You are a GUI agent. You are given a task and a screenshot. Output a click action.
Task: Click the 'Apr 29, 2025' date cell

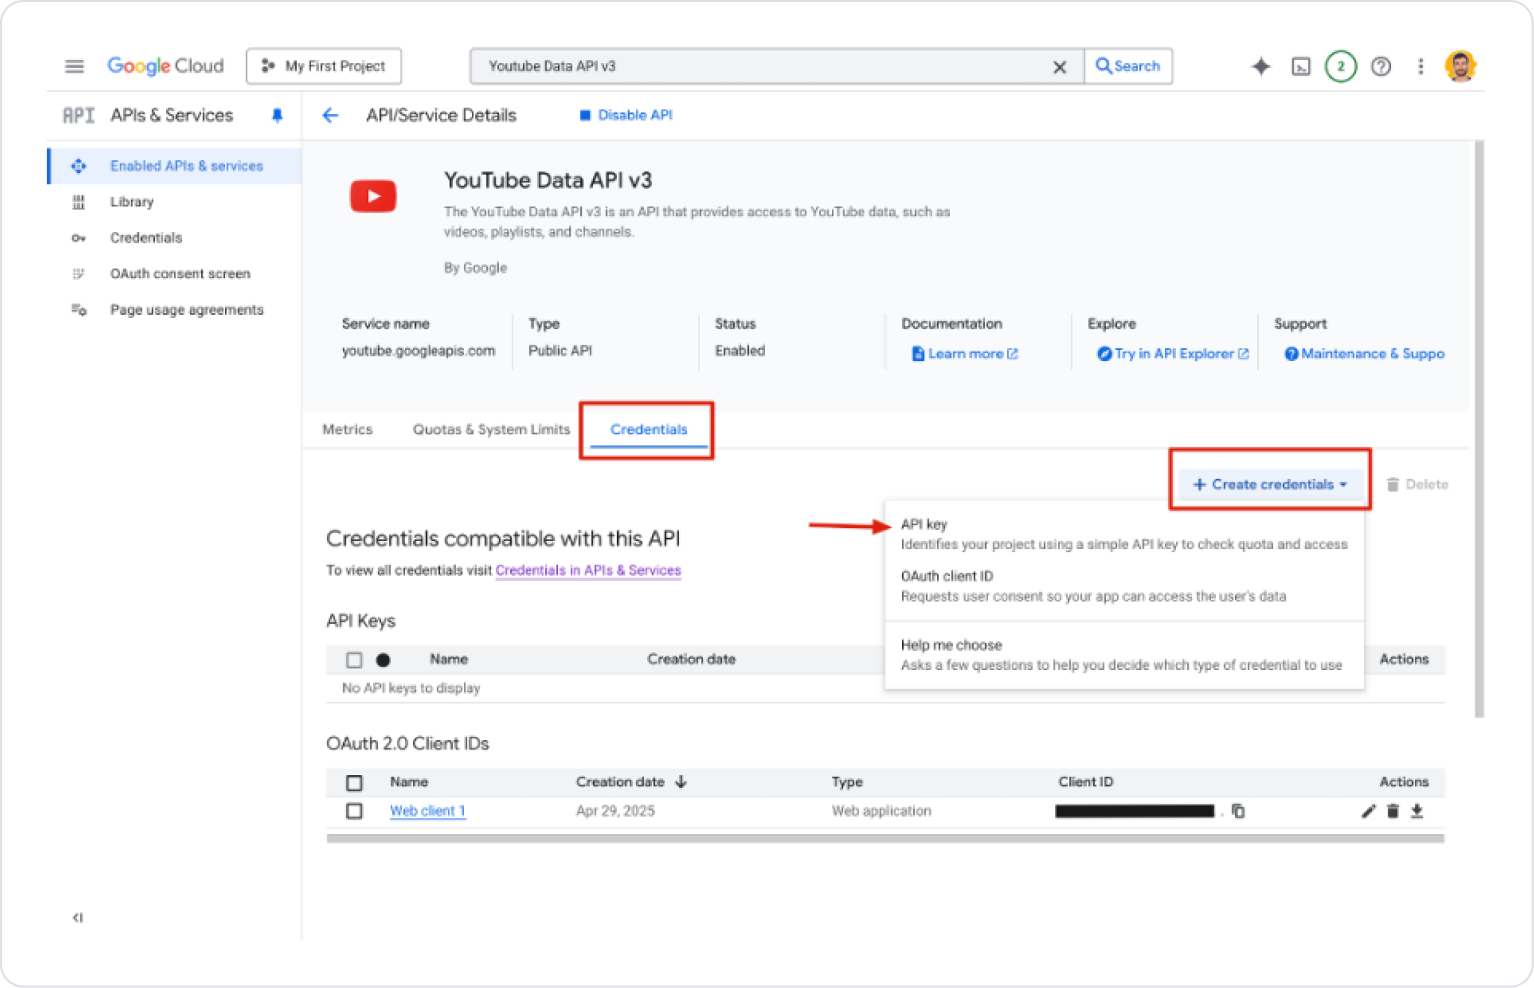615,811
